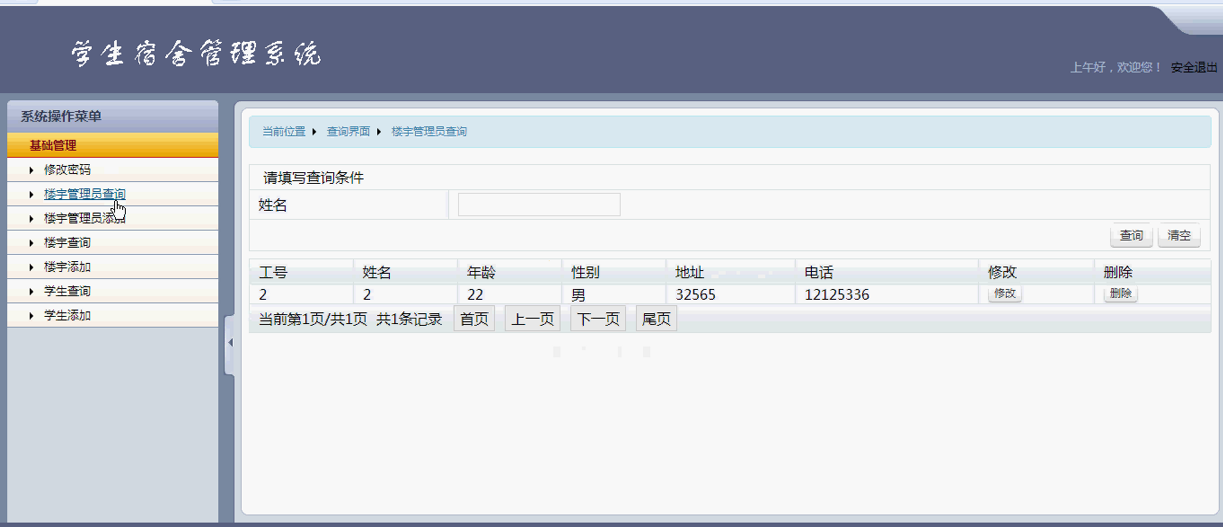The width and height of the screenshot is (1223, 527).
Task: Click 修改 button in row 2
Action: 1005,294
